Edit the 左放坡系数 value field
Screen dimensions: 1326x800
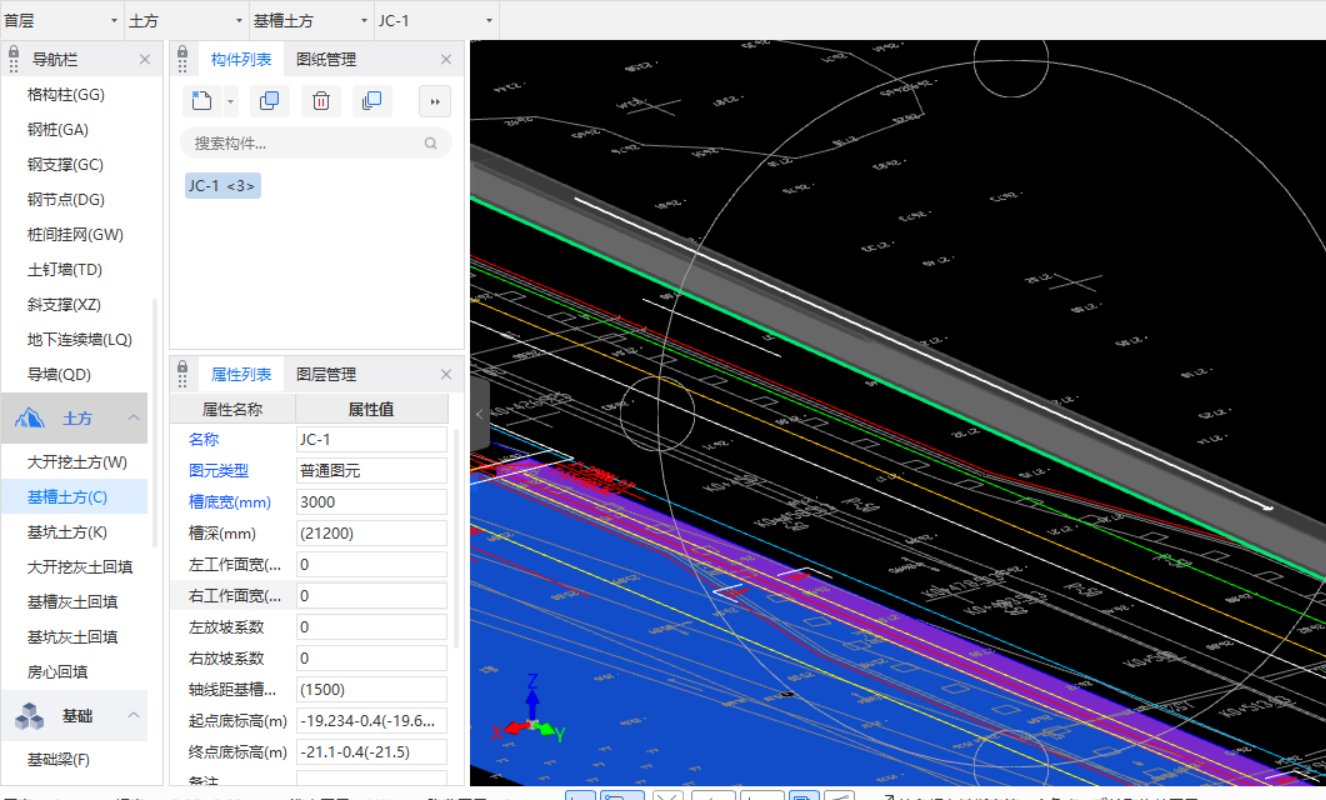[371, 627]
